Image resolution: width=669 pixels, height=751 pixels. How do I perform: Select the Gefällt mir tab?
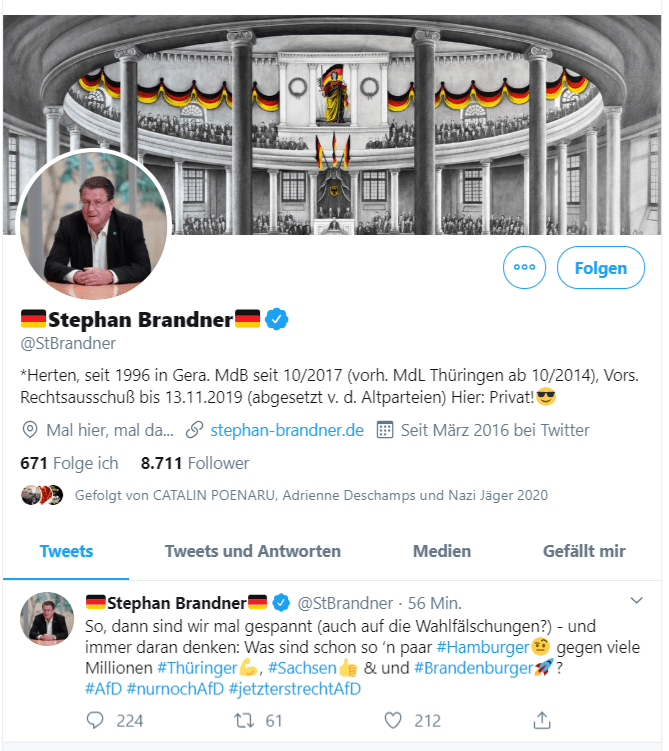[x=584, y=551]
